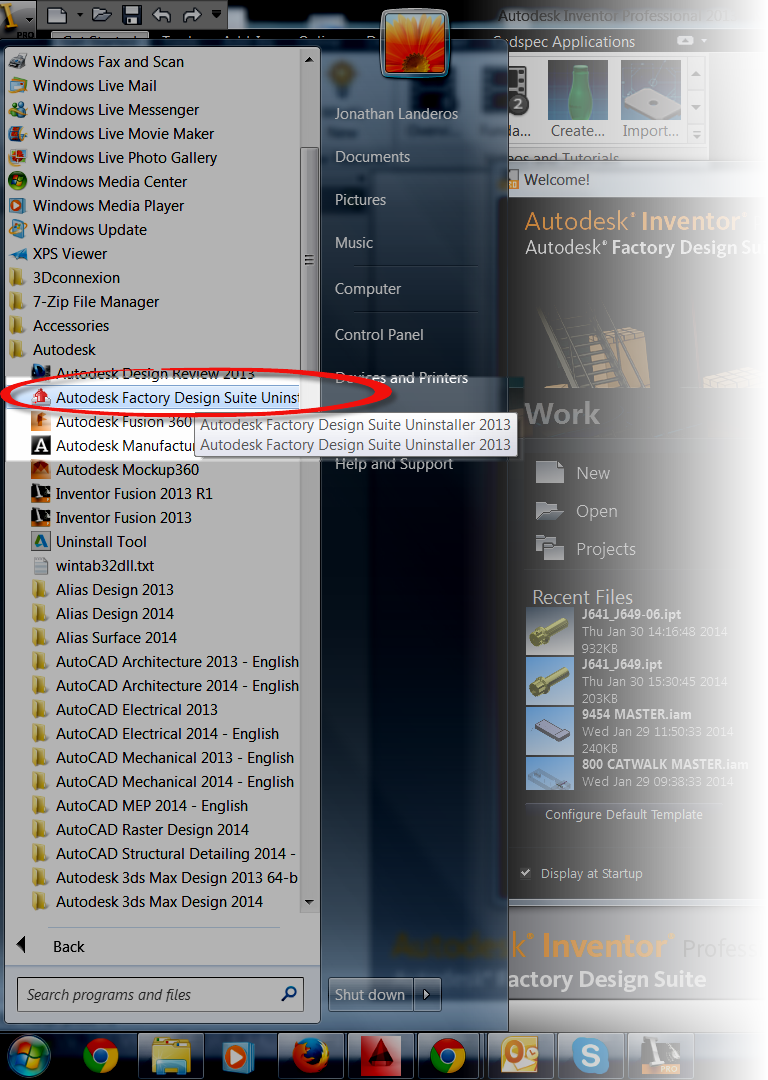Viewport: 768px width, 1080px height.
Task: Click the user account picture
Action: pos(415,42)
